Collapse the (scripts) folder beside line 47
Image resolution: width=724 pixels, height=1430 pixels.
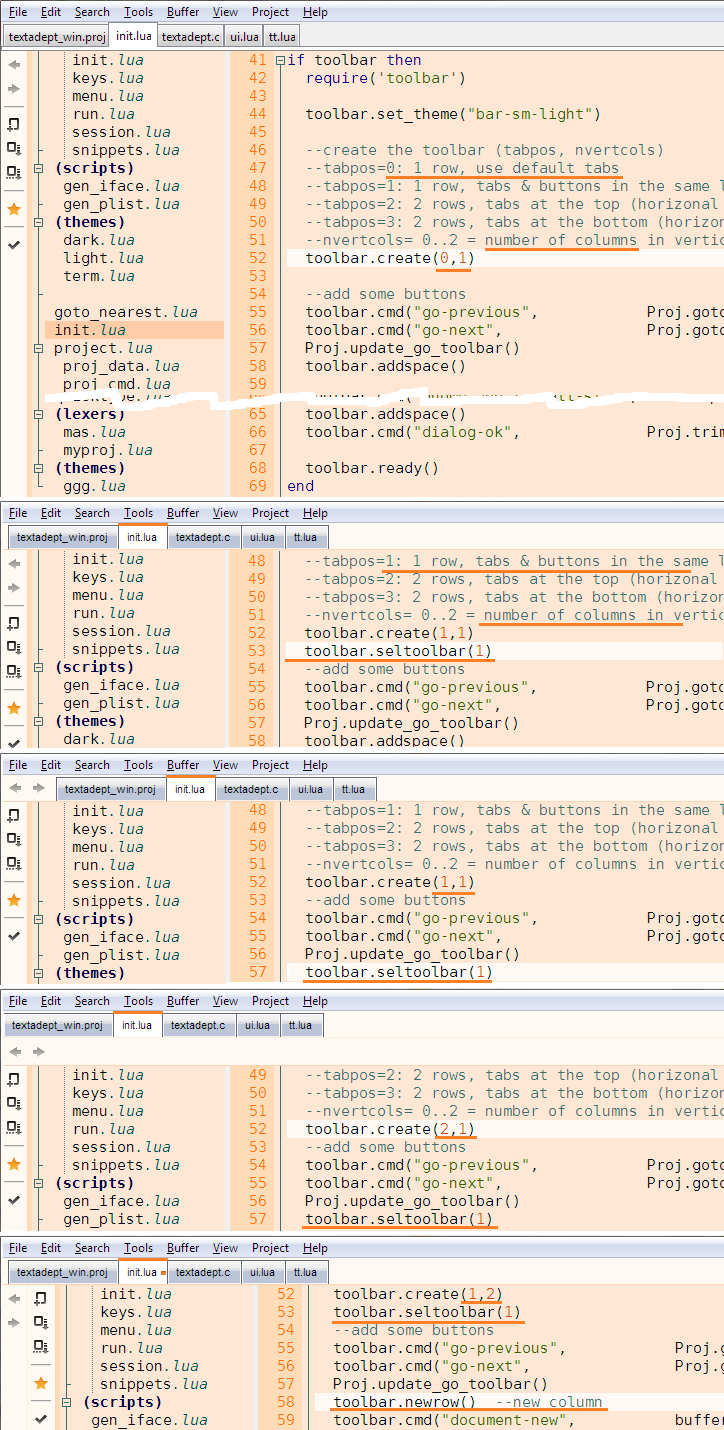click(x=40, y=168)
